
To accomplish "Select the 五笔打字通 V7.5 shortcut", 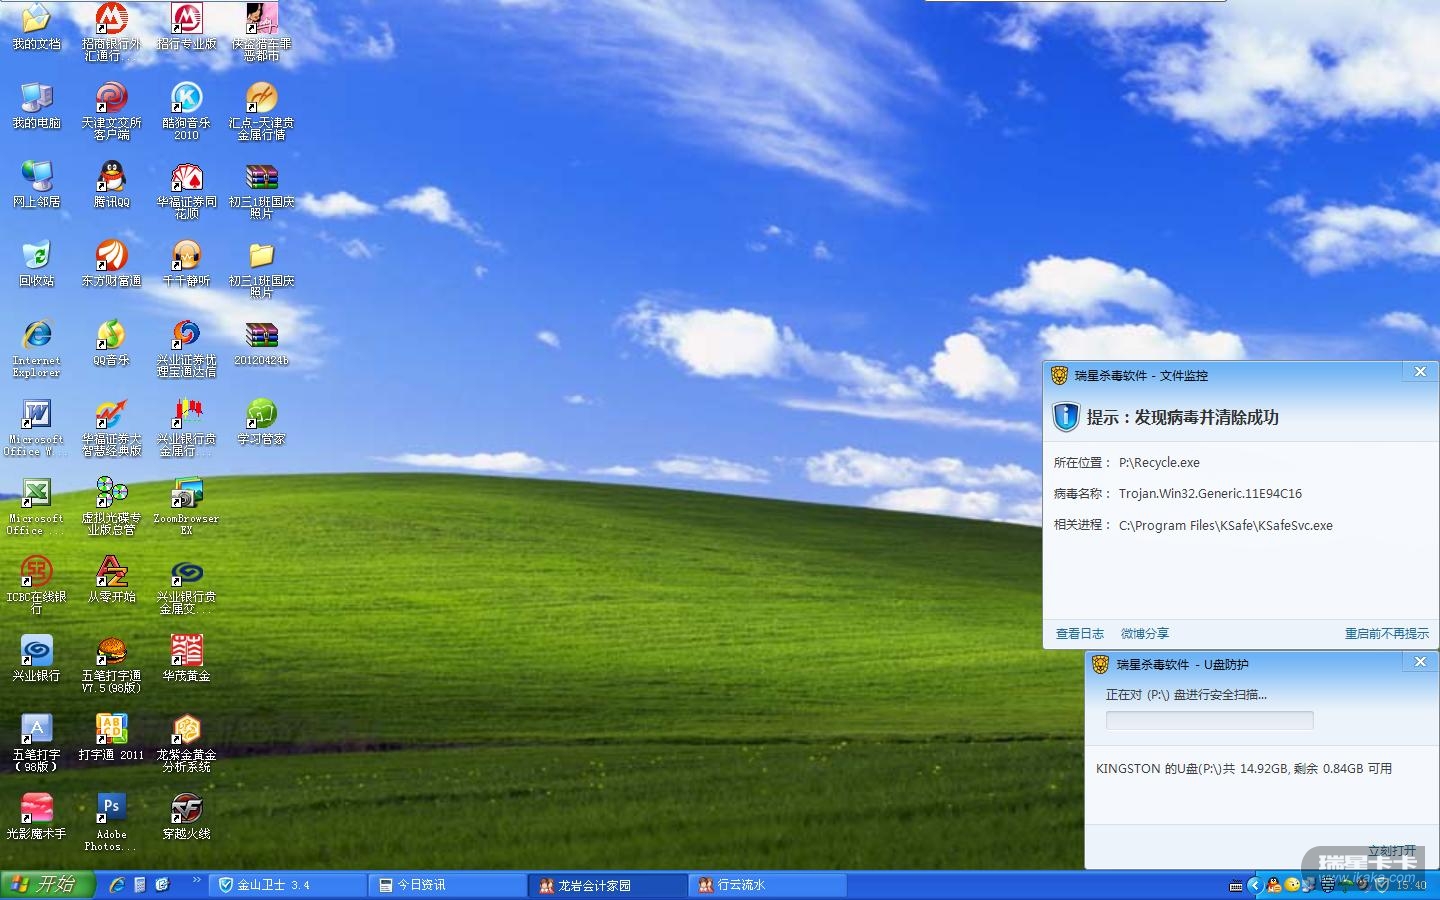I will (x=111, y=664).
